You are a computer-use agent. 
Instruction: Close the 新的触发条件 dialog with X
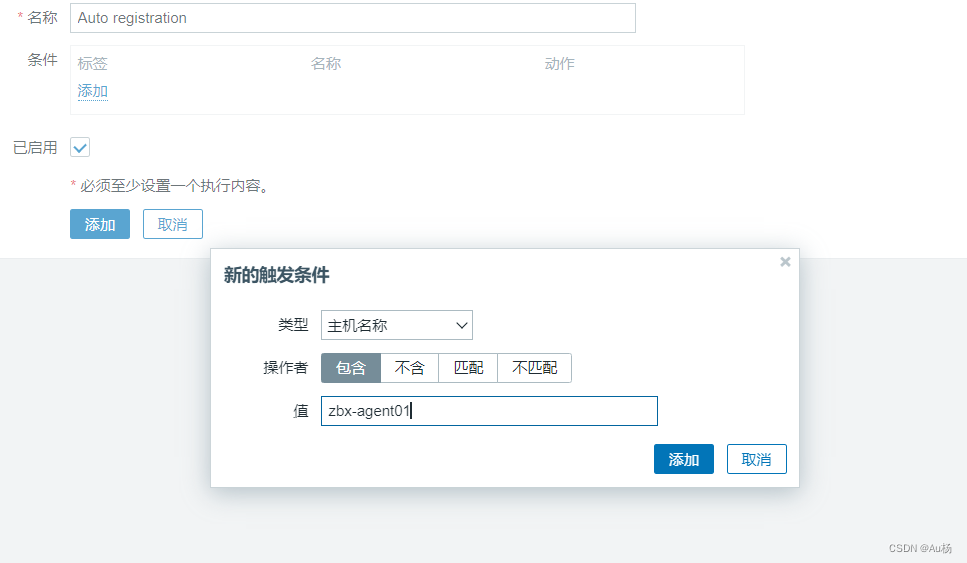click(x=785, y=262)
